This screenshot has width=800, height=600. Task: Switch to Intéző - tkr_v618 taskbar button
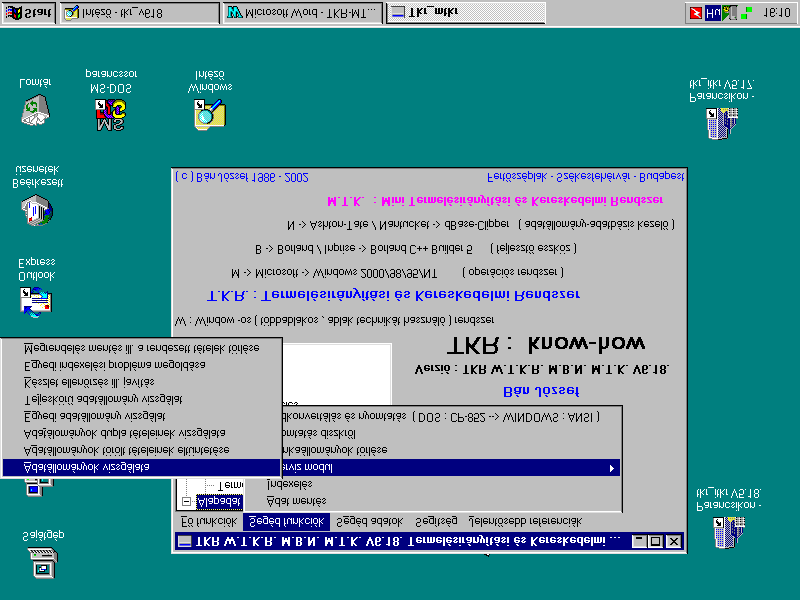point(140,13)
